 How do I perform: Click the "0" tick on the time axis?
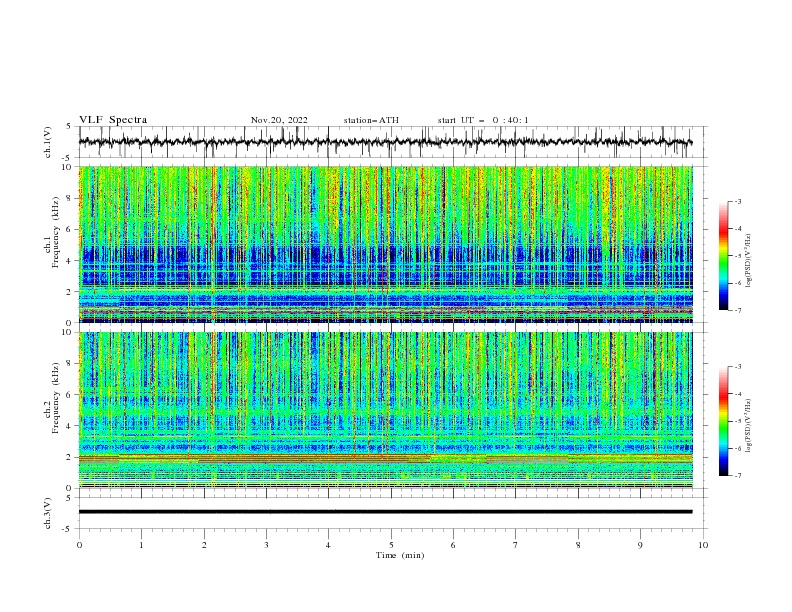(79, 545)
